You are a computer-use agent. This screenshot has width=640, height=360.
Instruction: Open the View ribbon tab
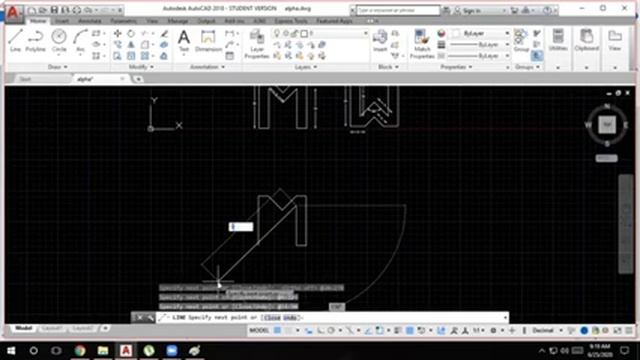[x=152, y=21]
